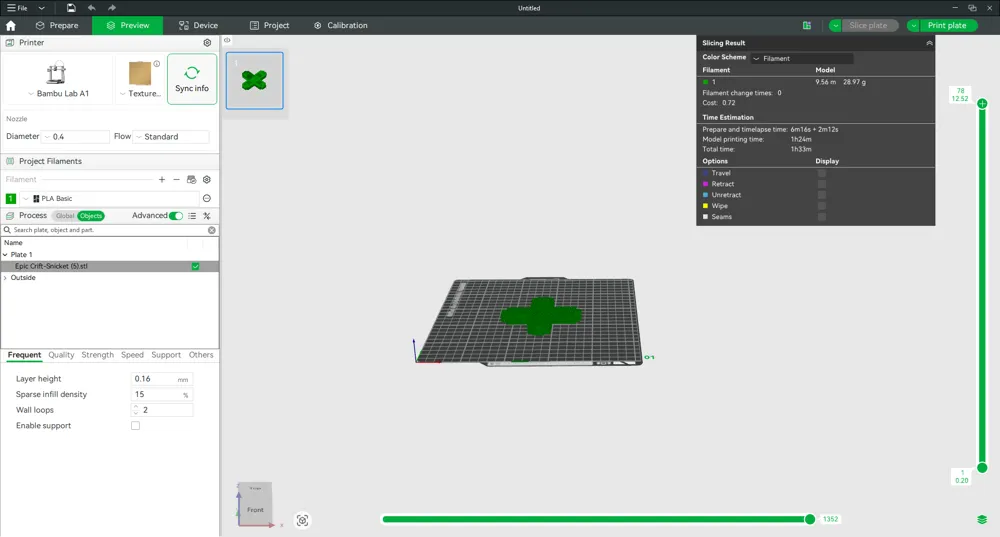Toggle eye icon above plate thumbnail

tap(227, 40)
